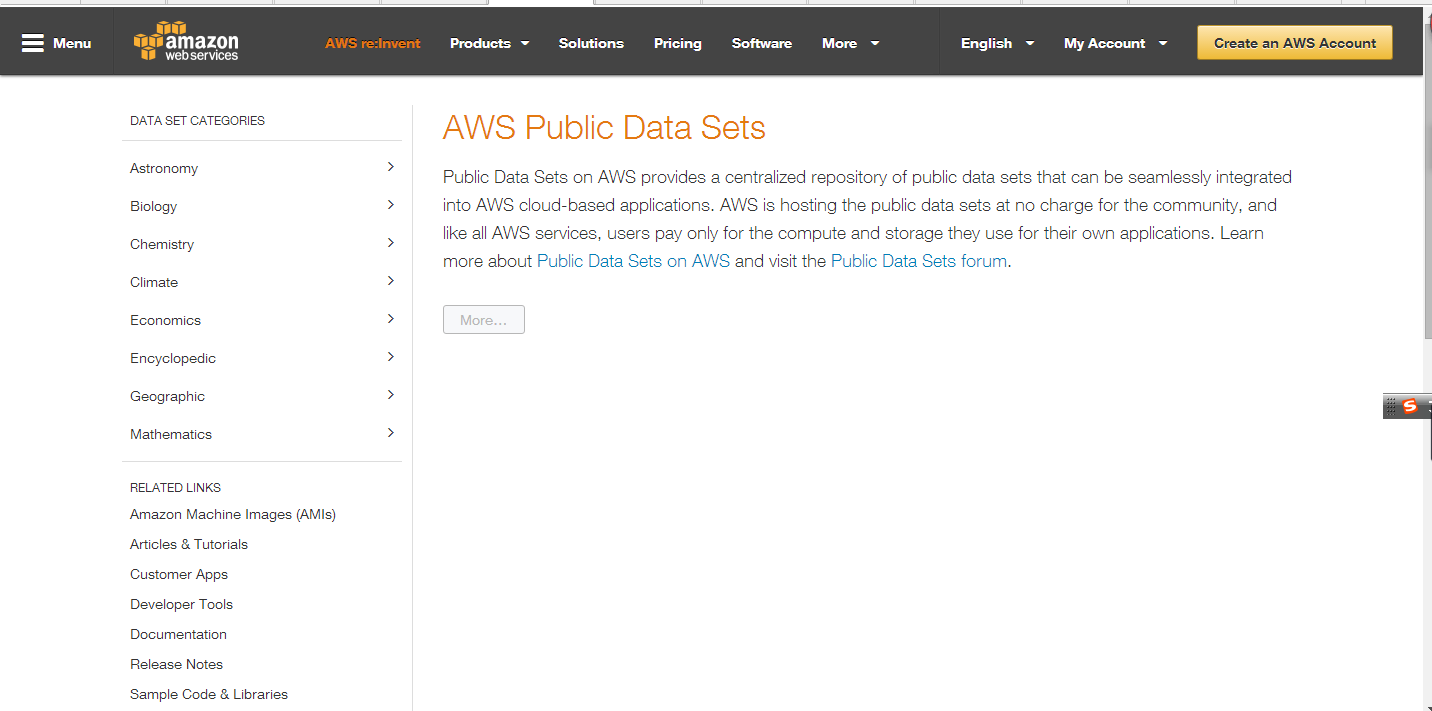Image resolution: width=1432 pixels, height=711 pixels.
Task: Select the Chemistry category
Action: (162, 244)
